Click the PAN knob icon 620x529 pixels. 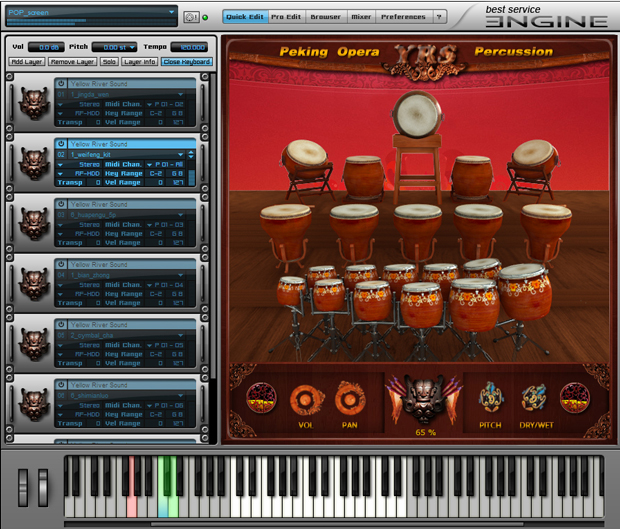(350, 399)
